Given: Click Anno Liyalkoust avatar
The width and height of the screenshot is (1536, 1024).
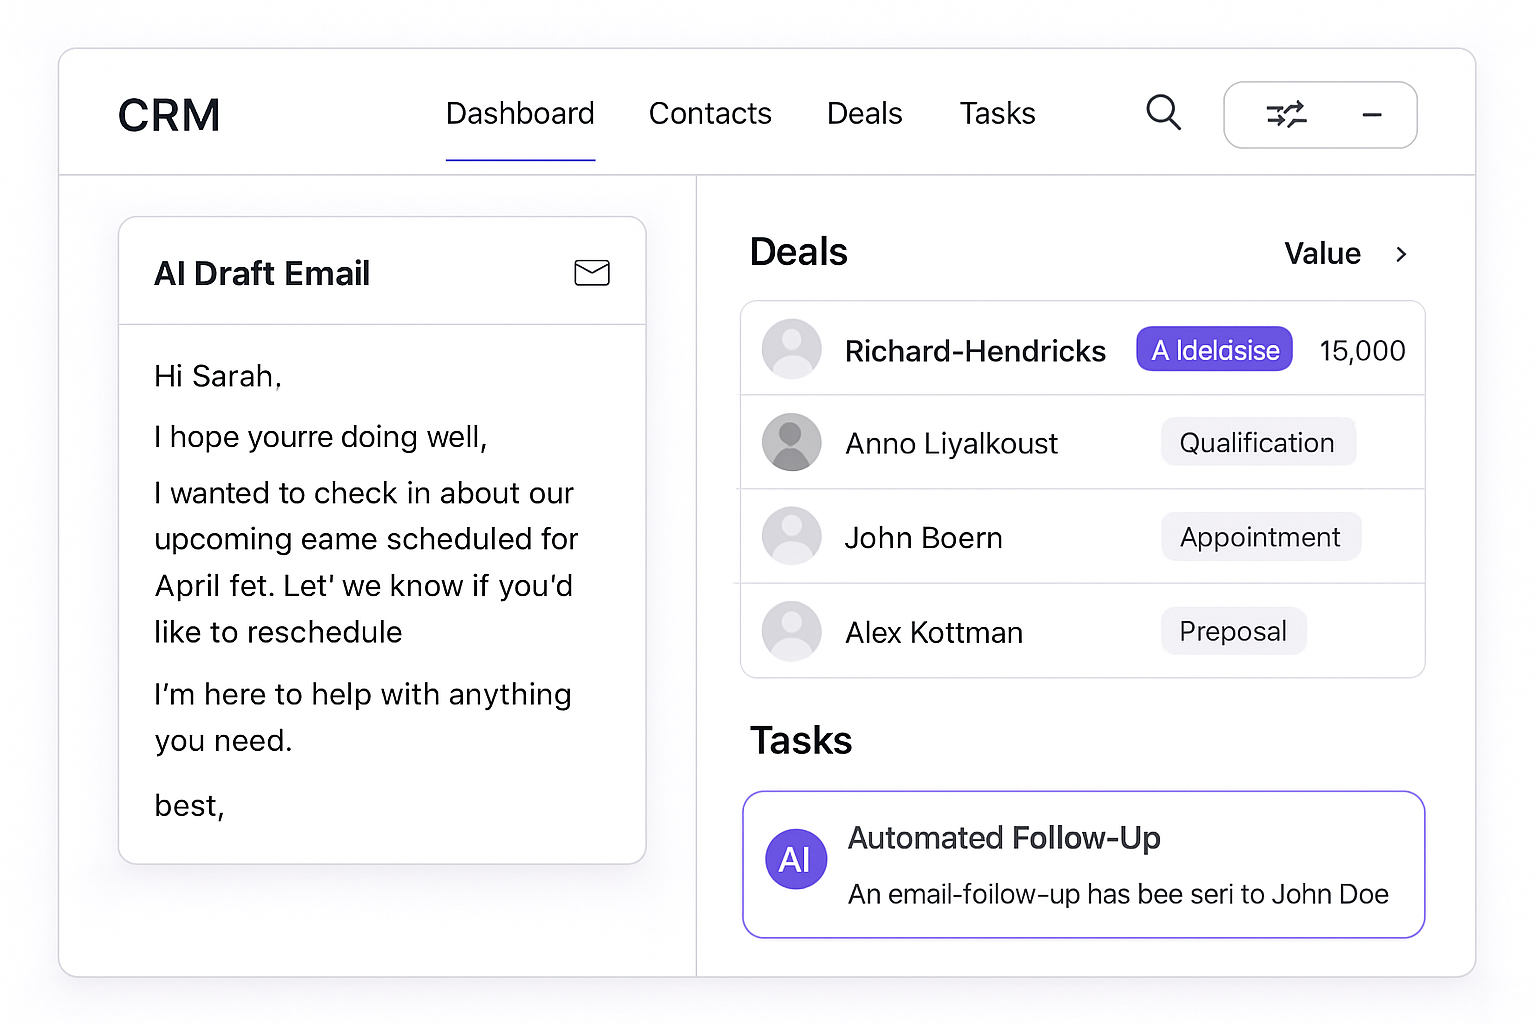Looking at the screenshot, I should [x=792, y=442].
